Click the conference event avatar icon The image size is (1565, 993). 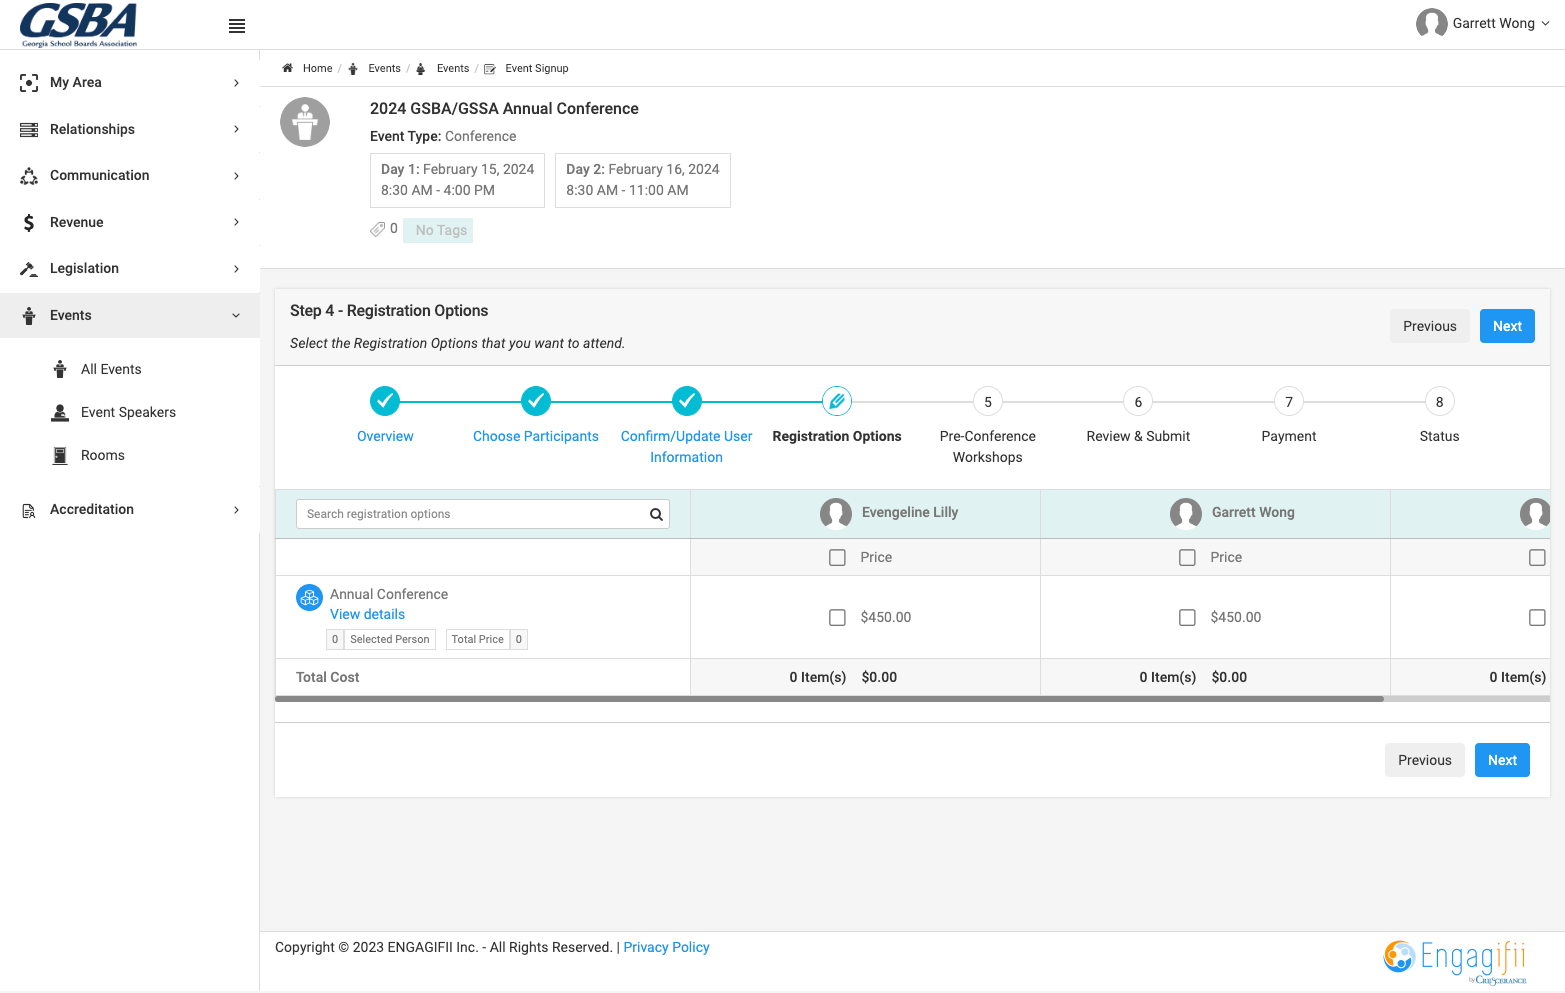(x=305, y=122)
